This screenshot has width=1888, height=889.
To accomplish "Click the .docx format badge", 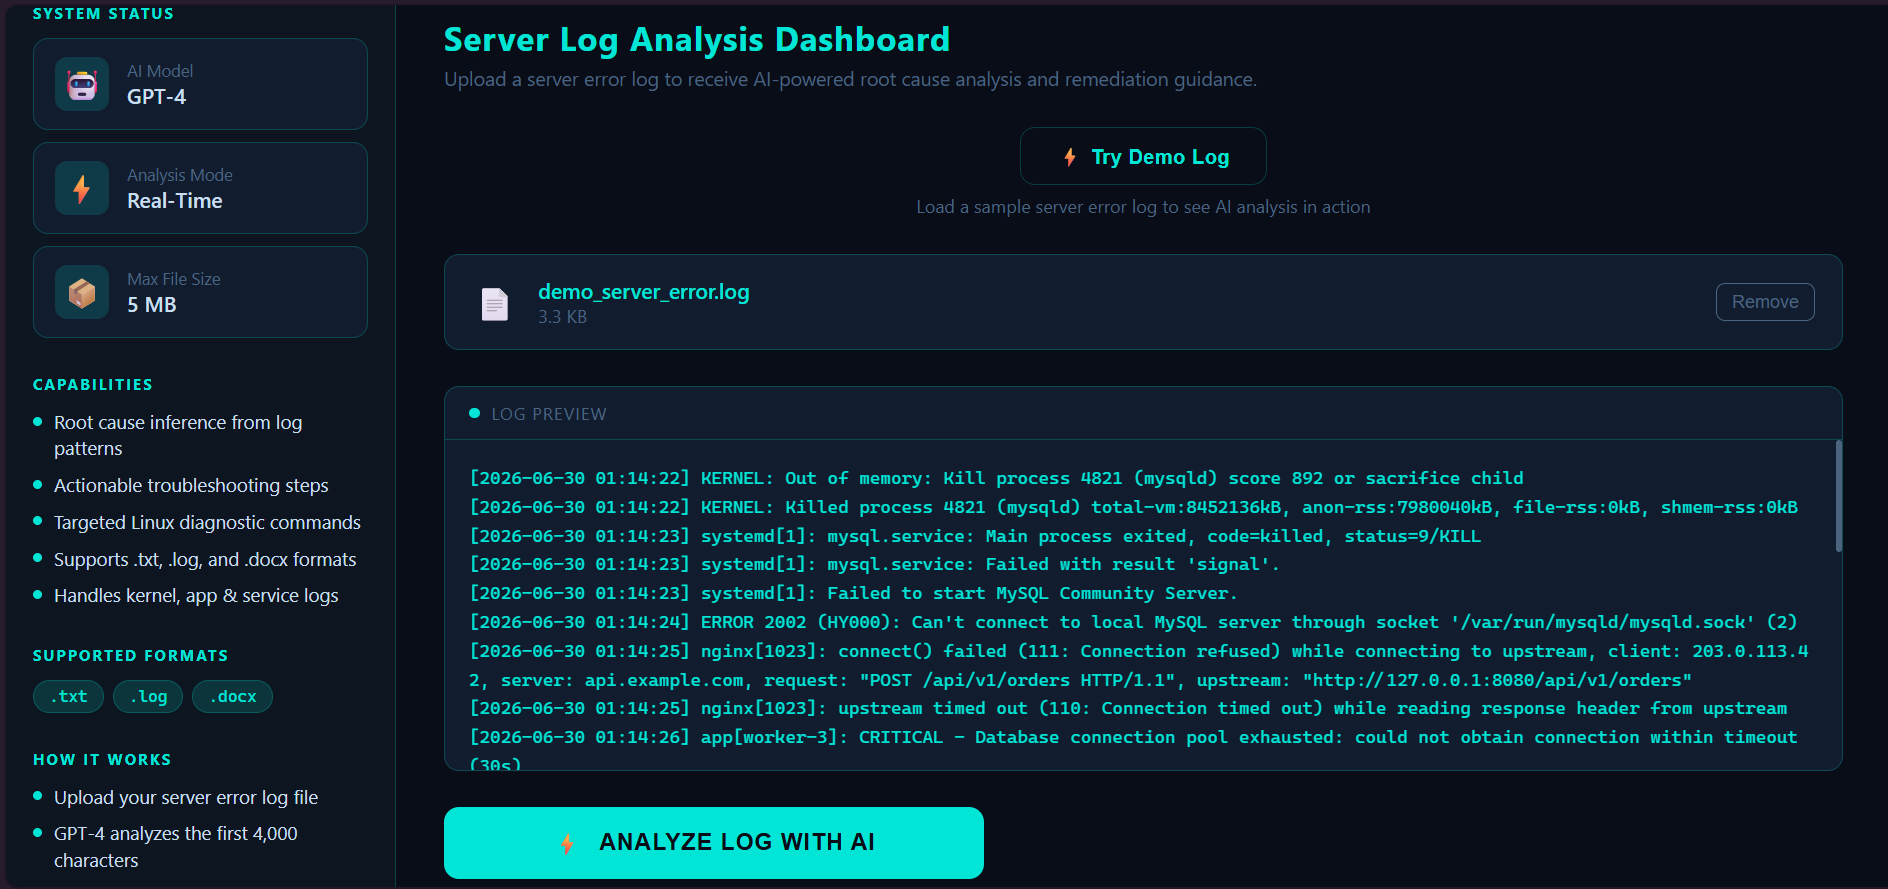I will pos(232,696).
